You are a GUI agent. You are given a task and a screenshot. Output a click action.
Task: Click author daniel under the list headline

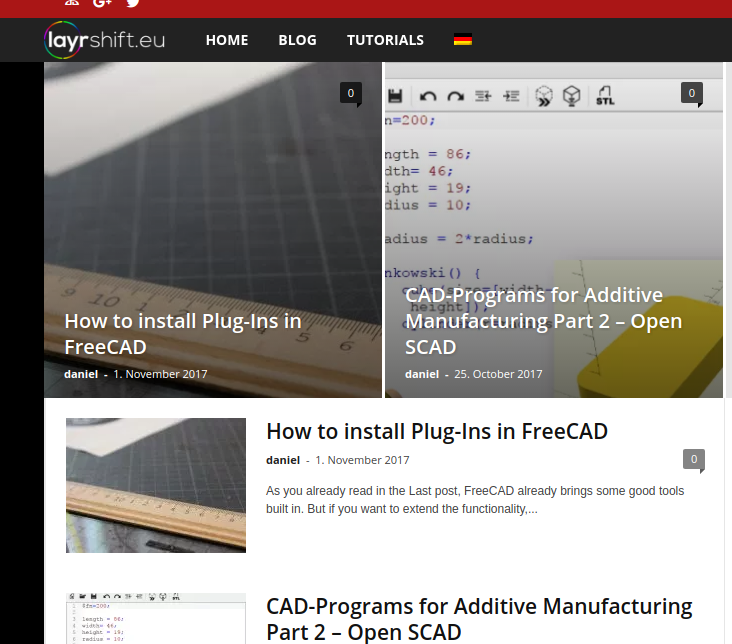tap(283, 460)
